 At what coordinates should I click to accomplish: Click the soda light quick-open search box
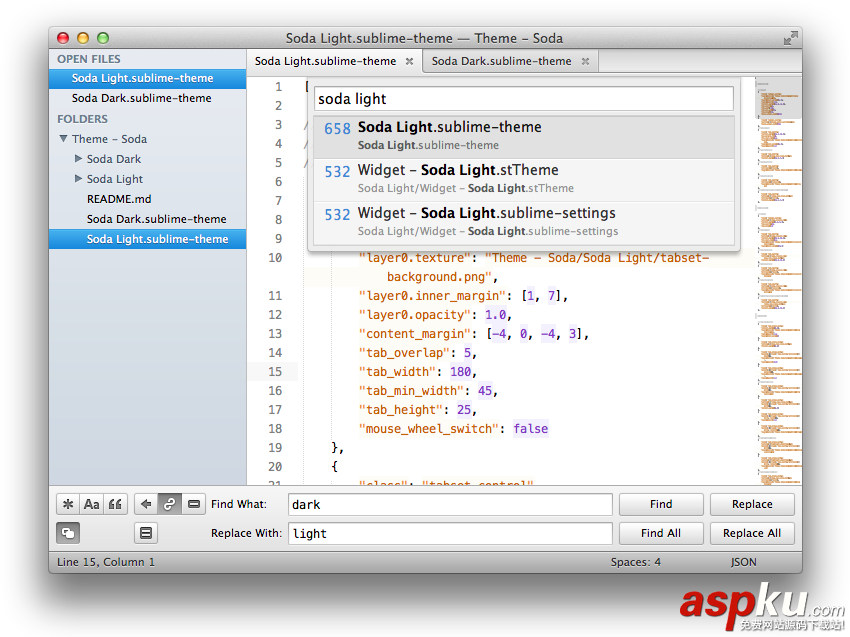tap(524, 99)
